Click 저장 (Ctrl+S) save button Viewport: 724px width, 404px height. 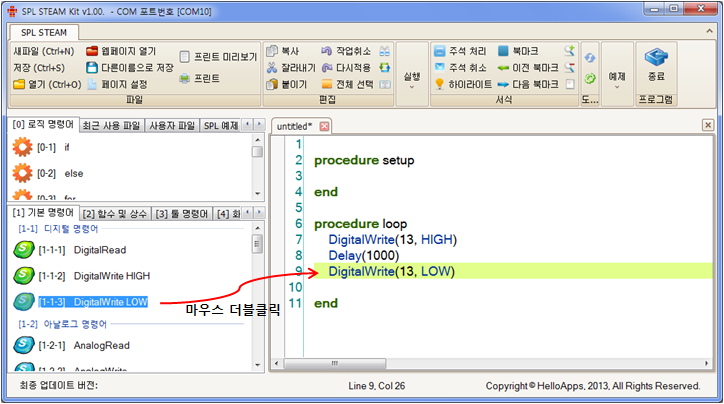(x=39, y=68)
